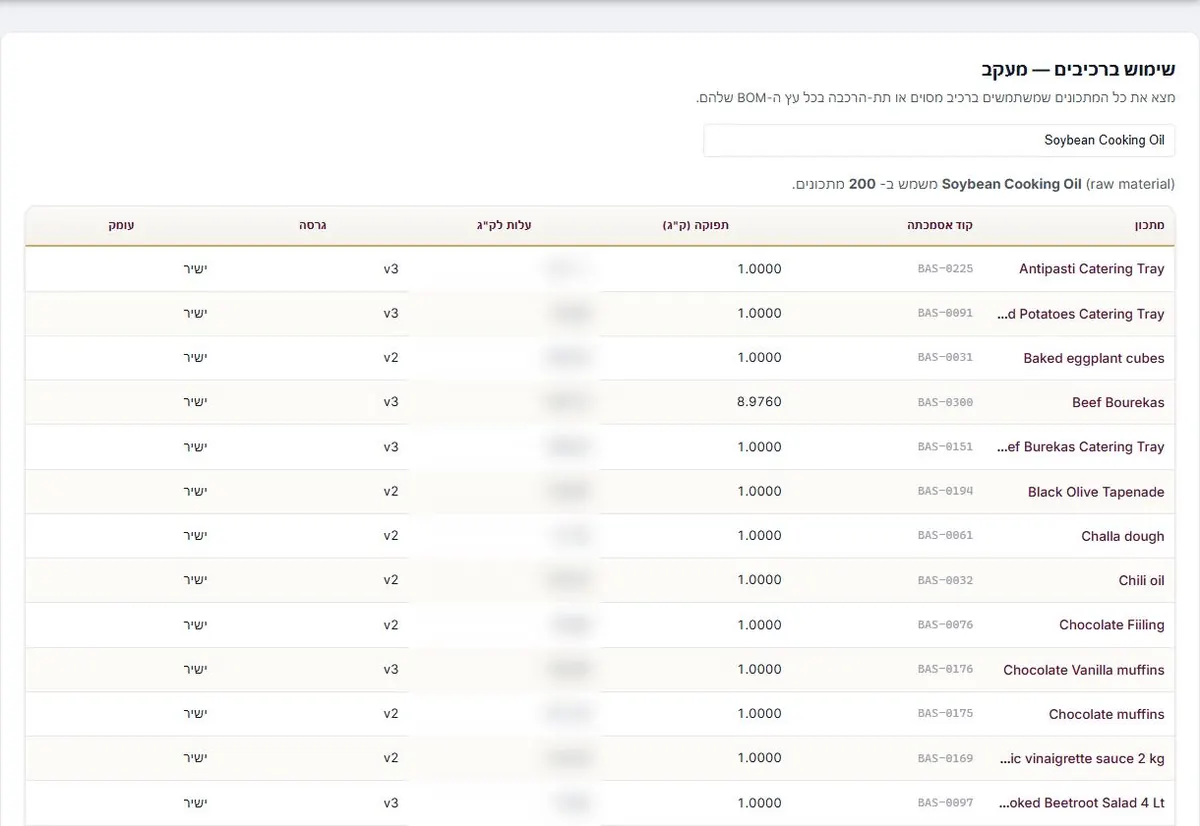Select reference code BAS-0061
1200x826 pixels.
[x=945, y=535]
